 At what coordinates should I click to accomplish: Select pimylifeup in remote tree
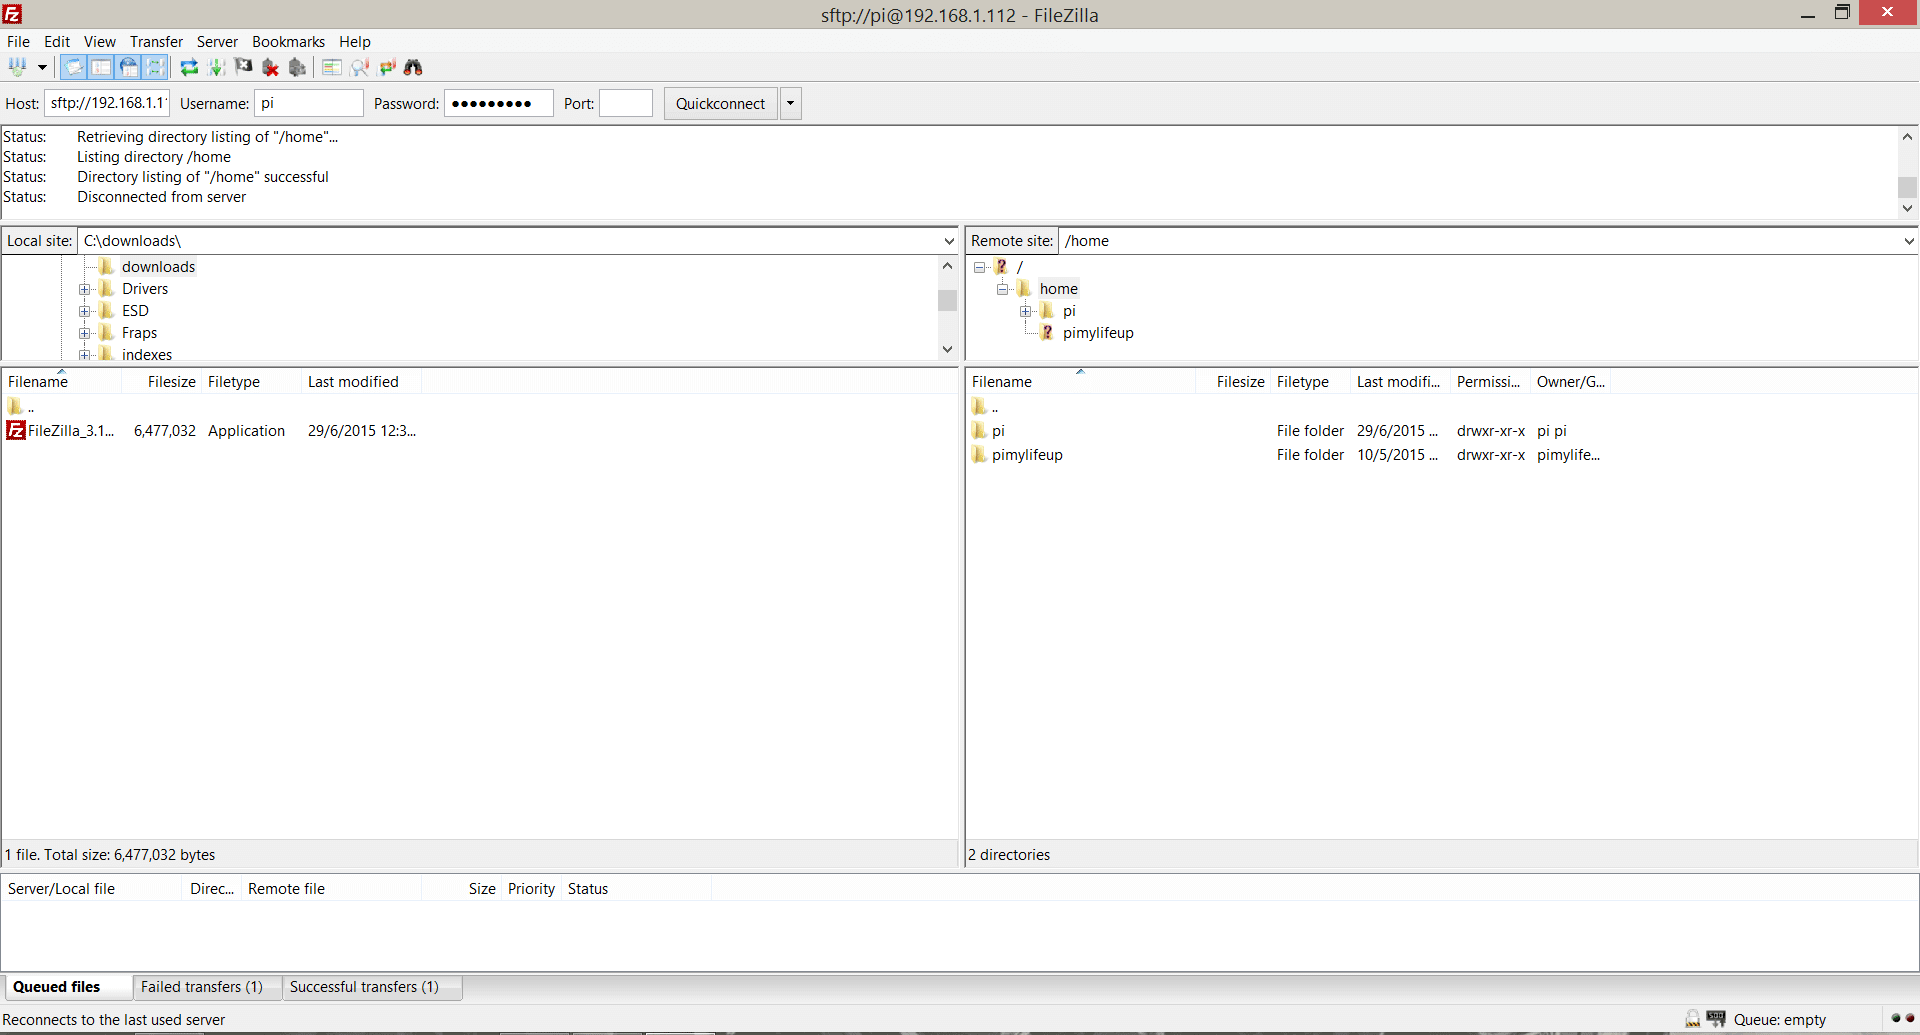point(1097,333)
